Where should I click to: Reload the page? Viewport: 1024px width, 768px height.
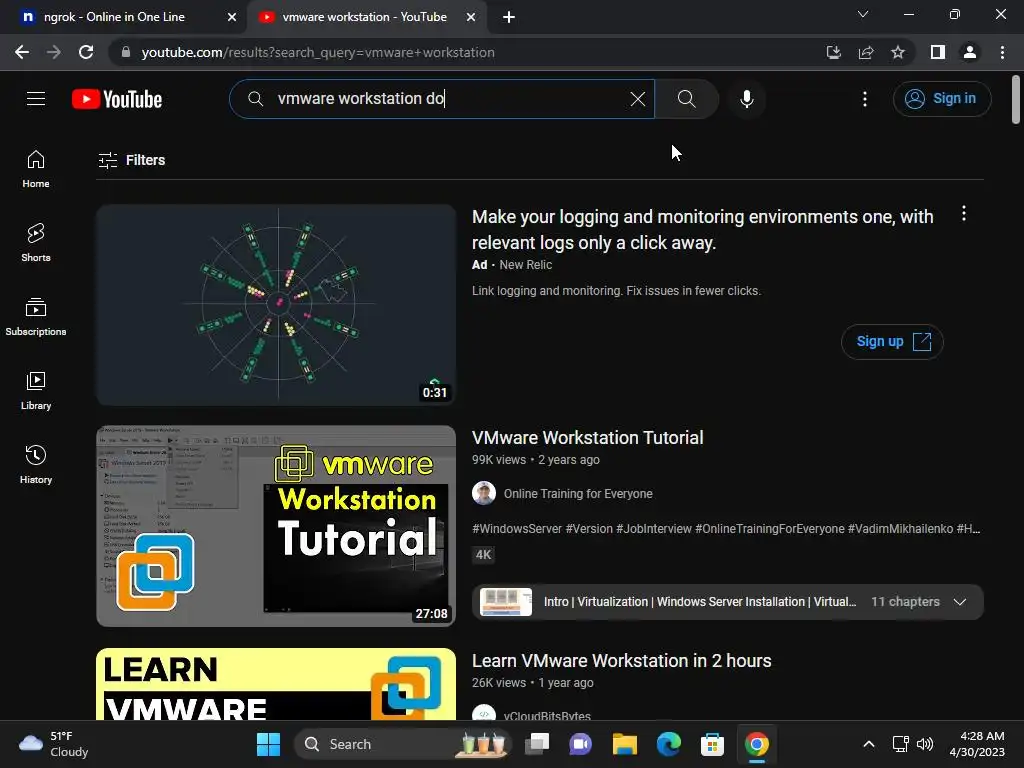tap(86, 52)
